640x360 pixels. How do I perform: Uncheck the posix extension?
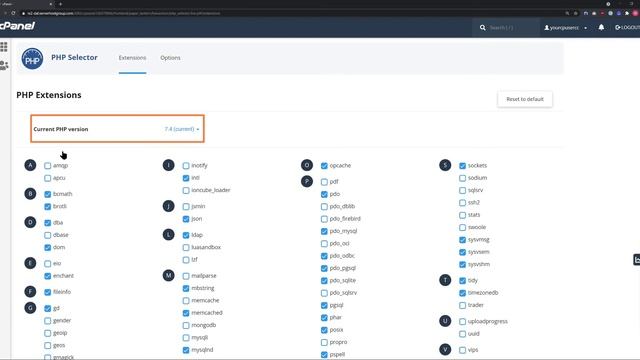tap(324, 330)
